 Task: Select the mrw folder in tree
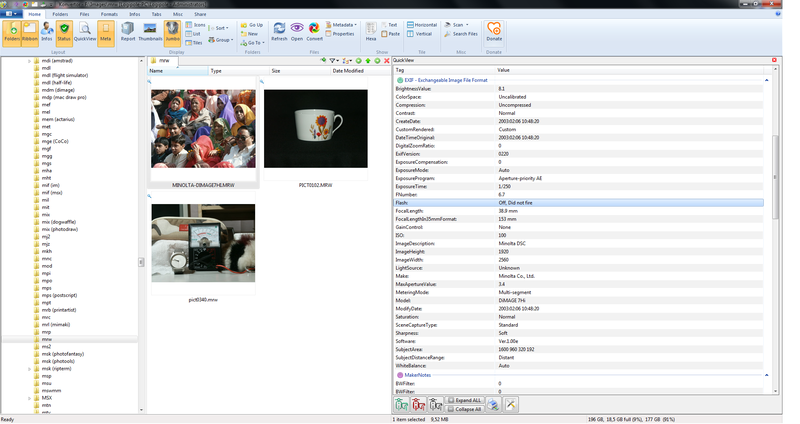coord(47,339)
